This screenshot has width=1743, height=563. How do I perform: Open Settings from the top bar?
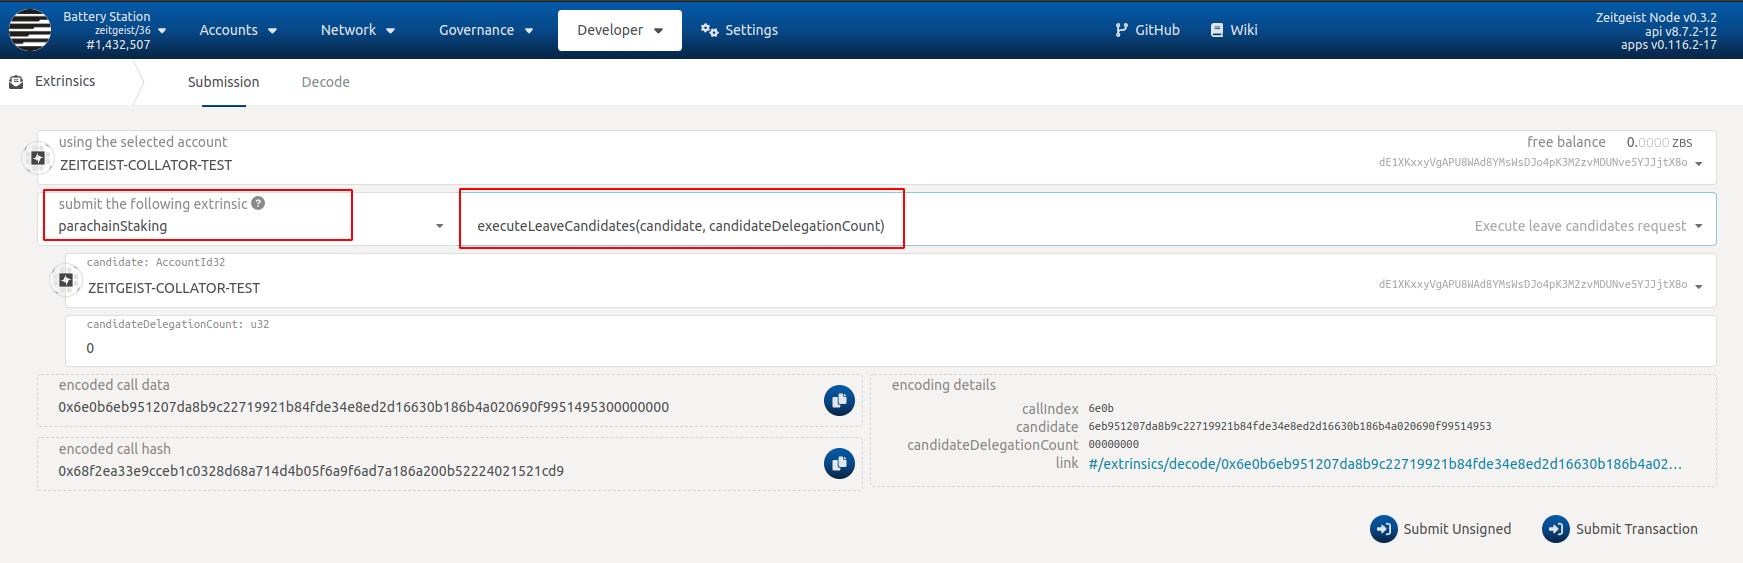pyautogui.click(x=740, y=30)
